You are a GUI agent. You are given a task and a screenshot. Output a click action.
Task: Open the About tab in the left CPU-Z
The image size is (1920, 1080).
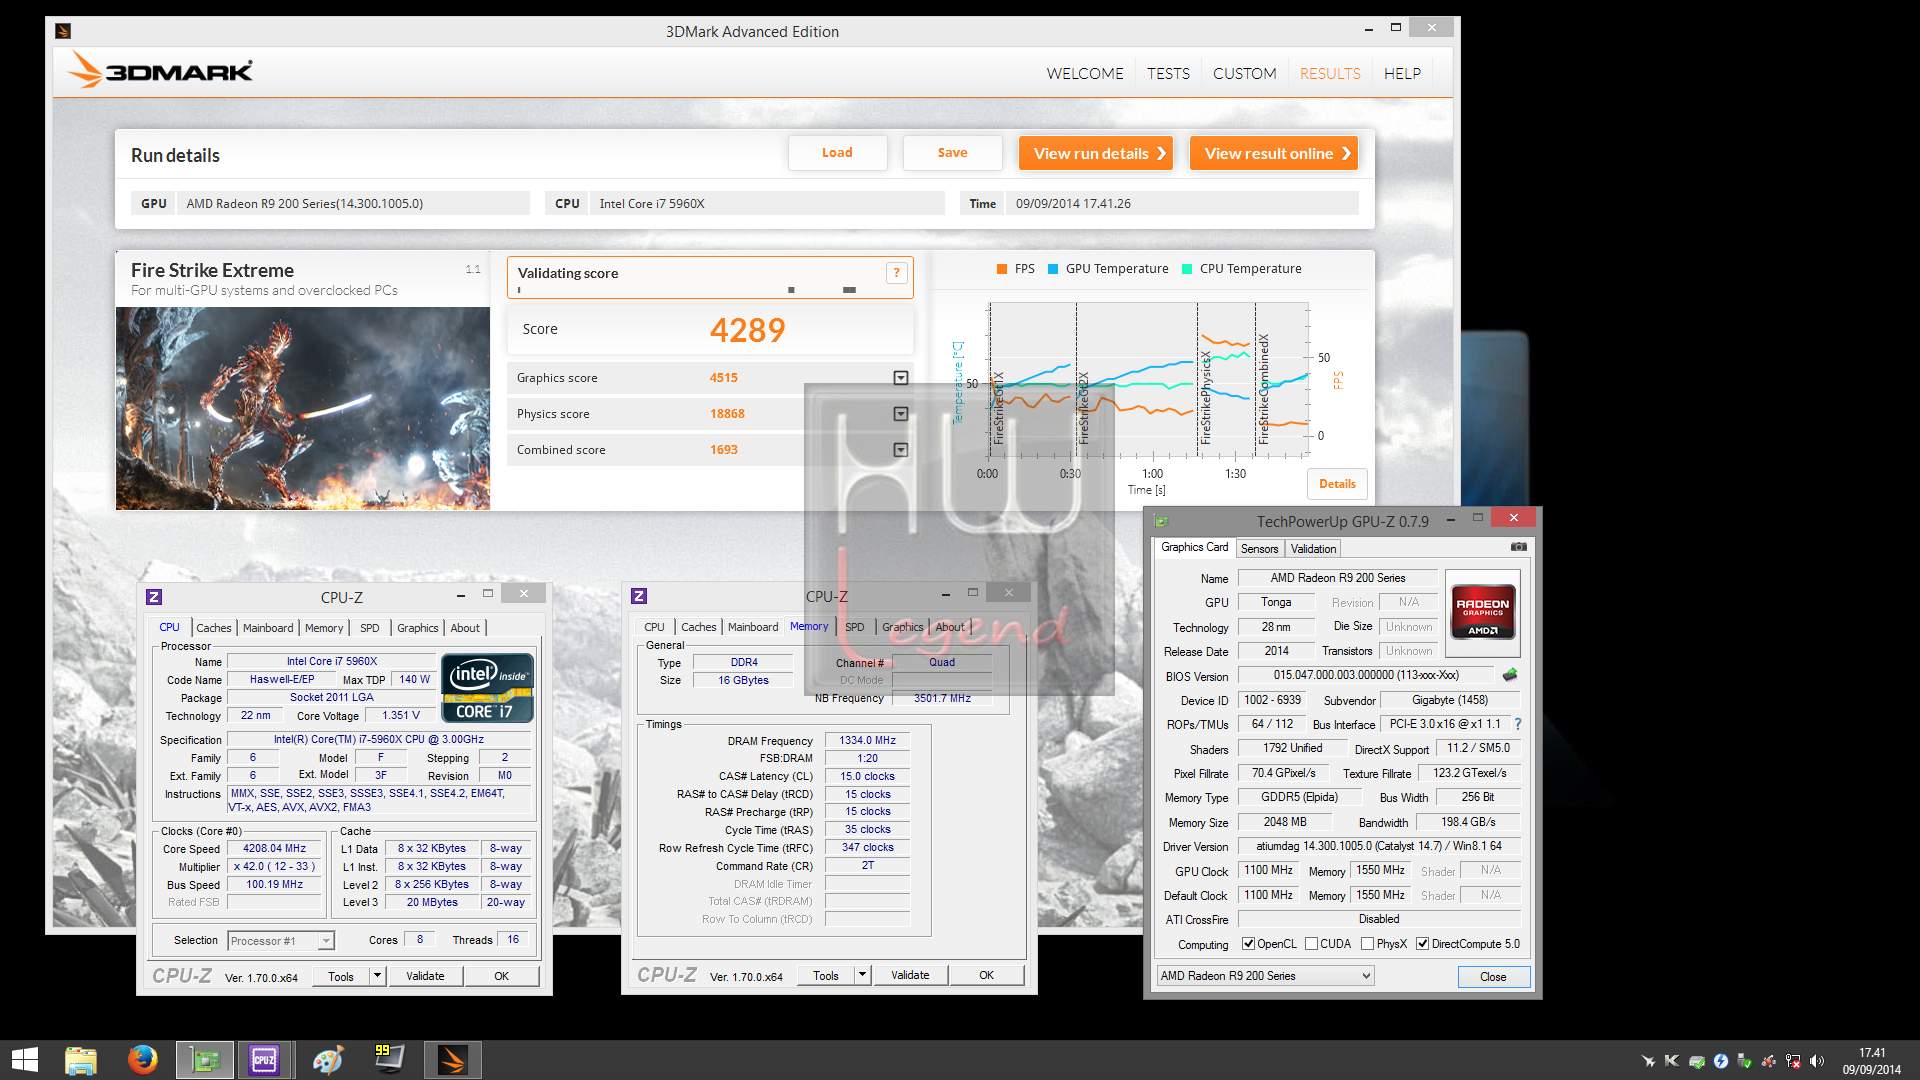(x=465, y=628)
